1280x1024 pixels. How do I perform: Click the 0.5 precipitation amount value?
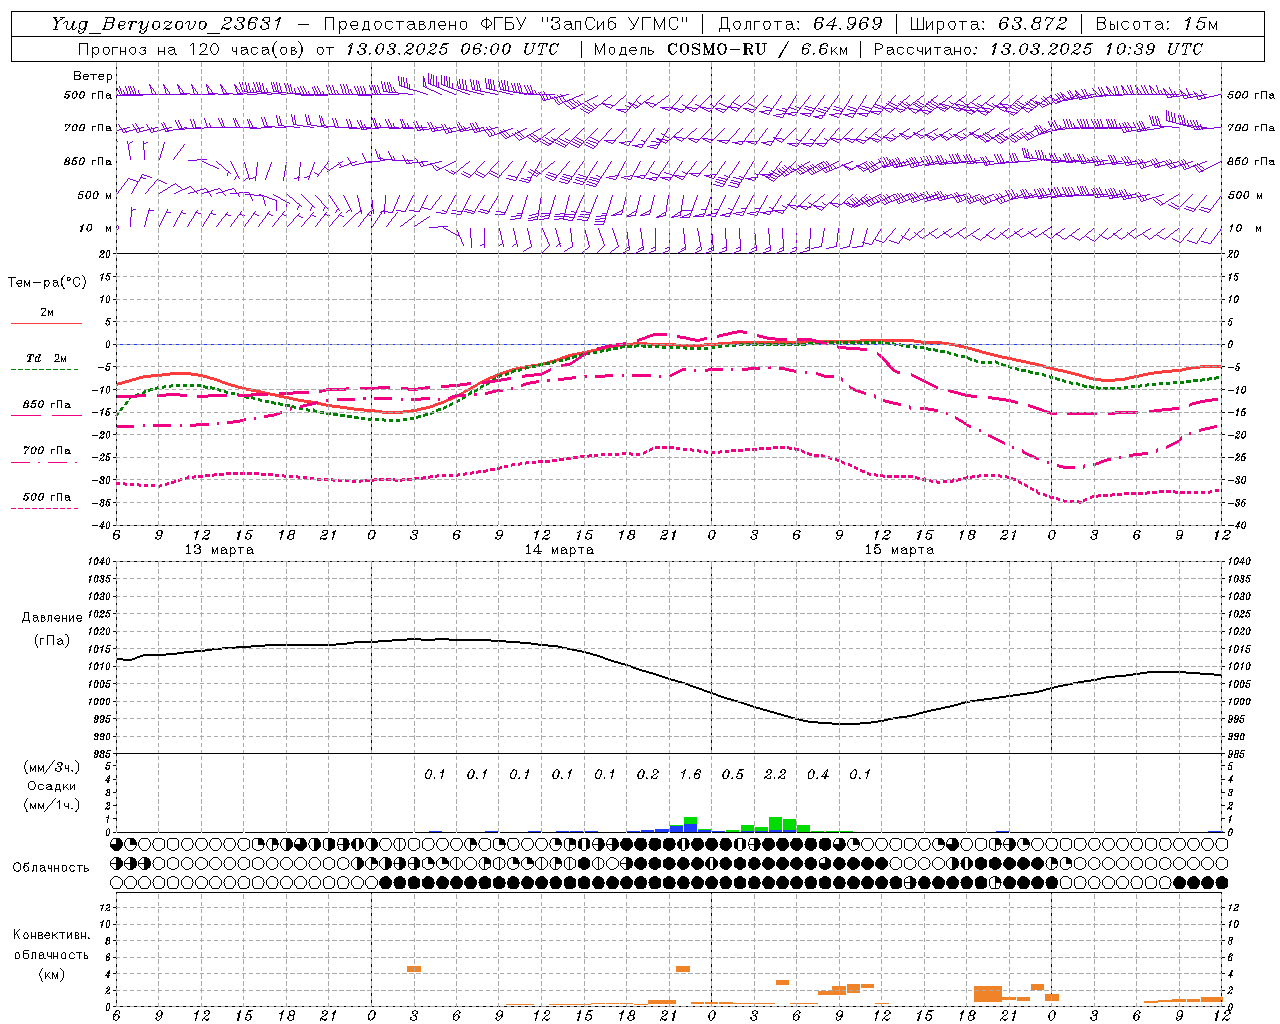(x=733, y=774)
